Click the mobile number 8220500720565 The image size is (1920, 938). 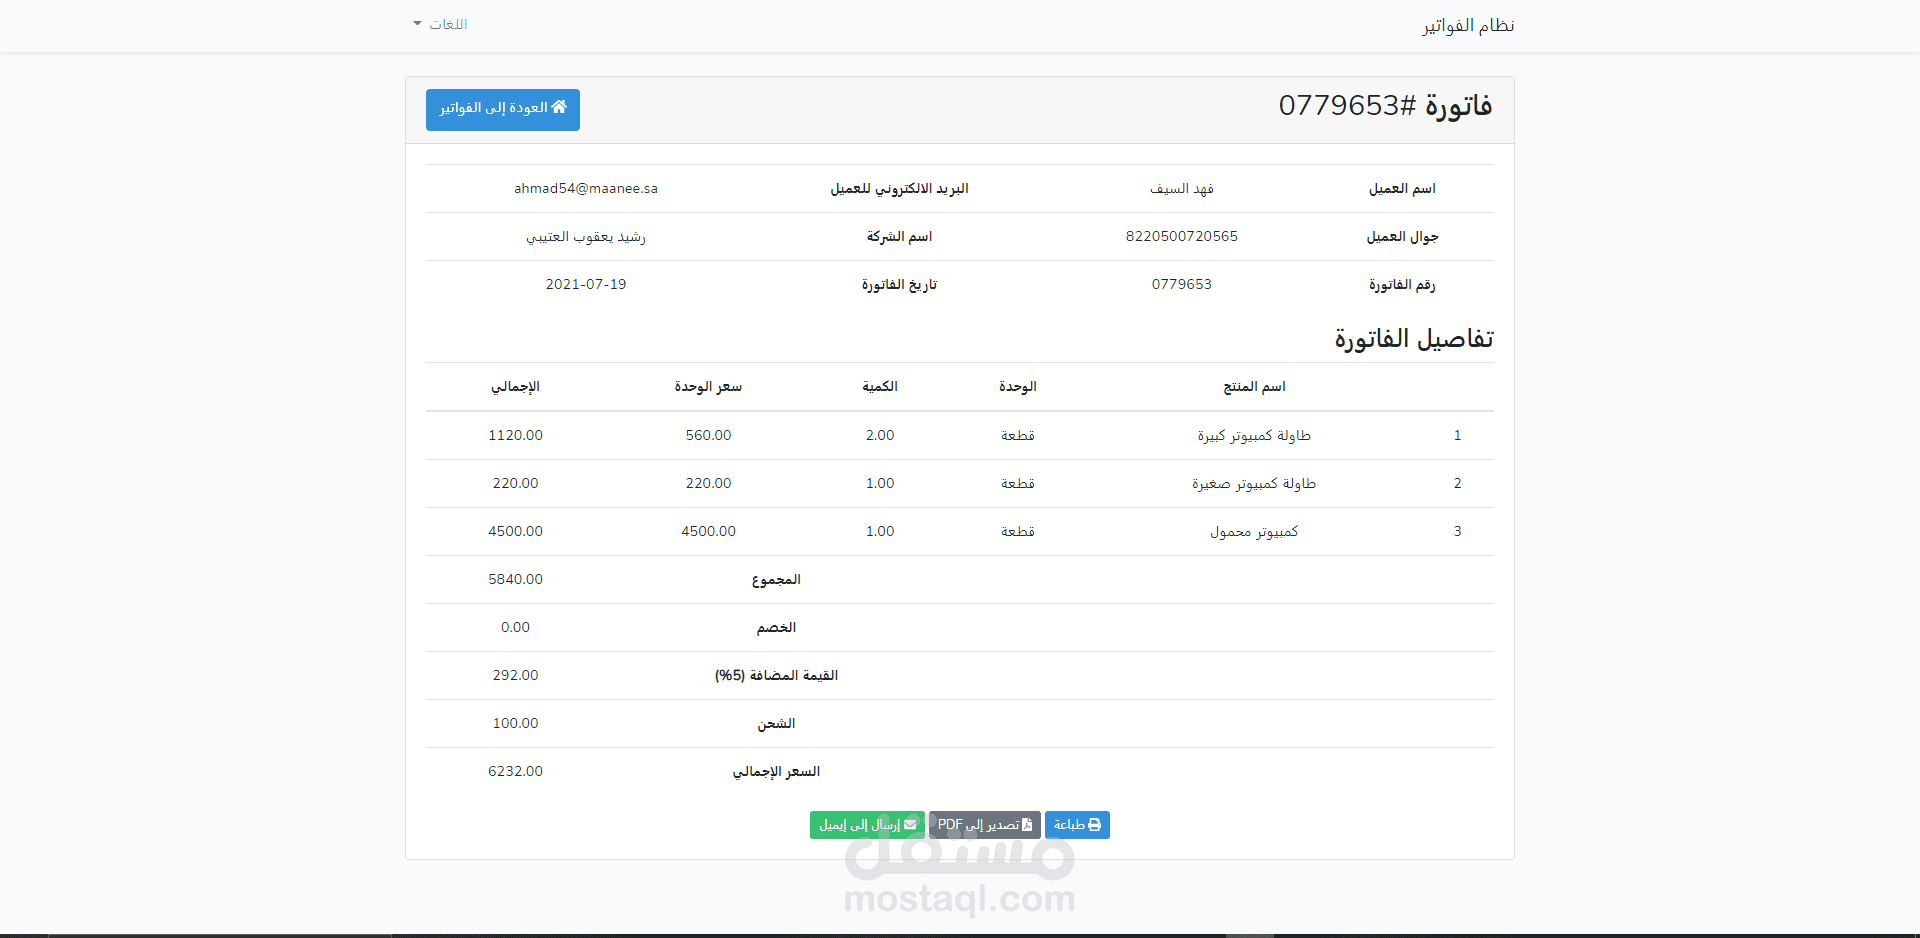[x=1182, y=237]
